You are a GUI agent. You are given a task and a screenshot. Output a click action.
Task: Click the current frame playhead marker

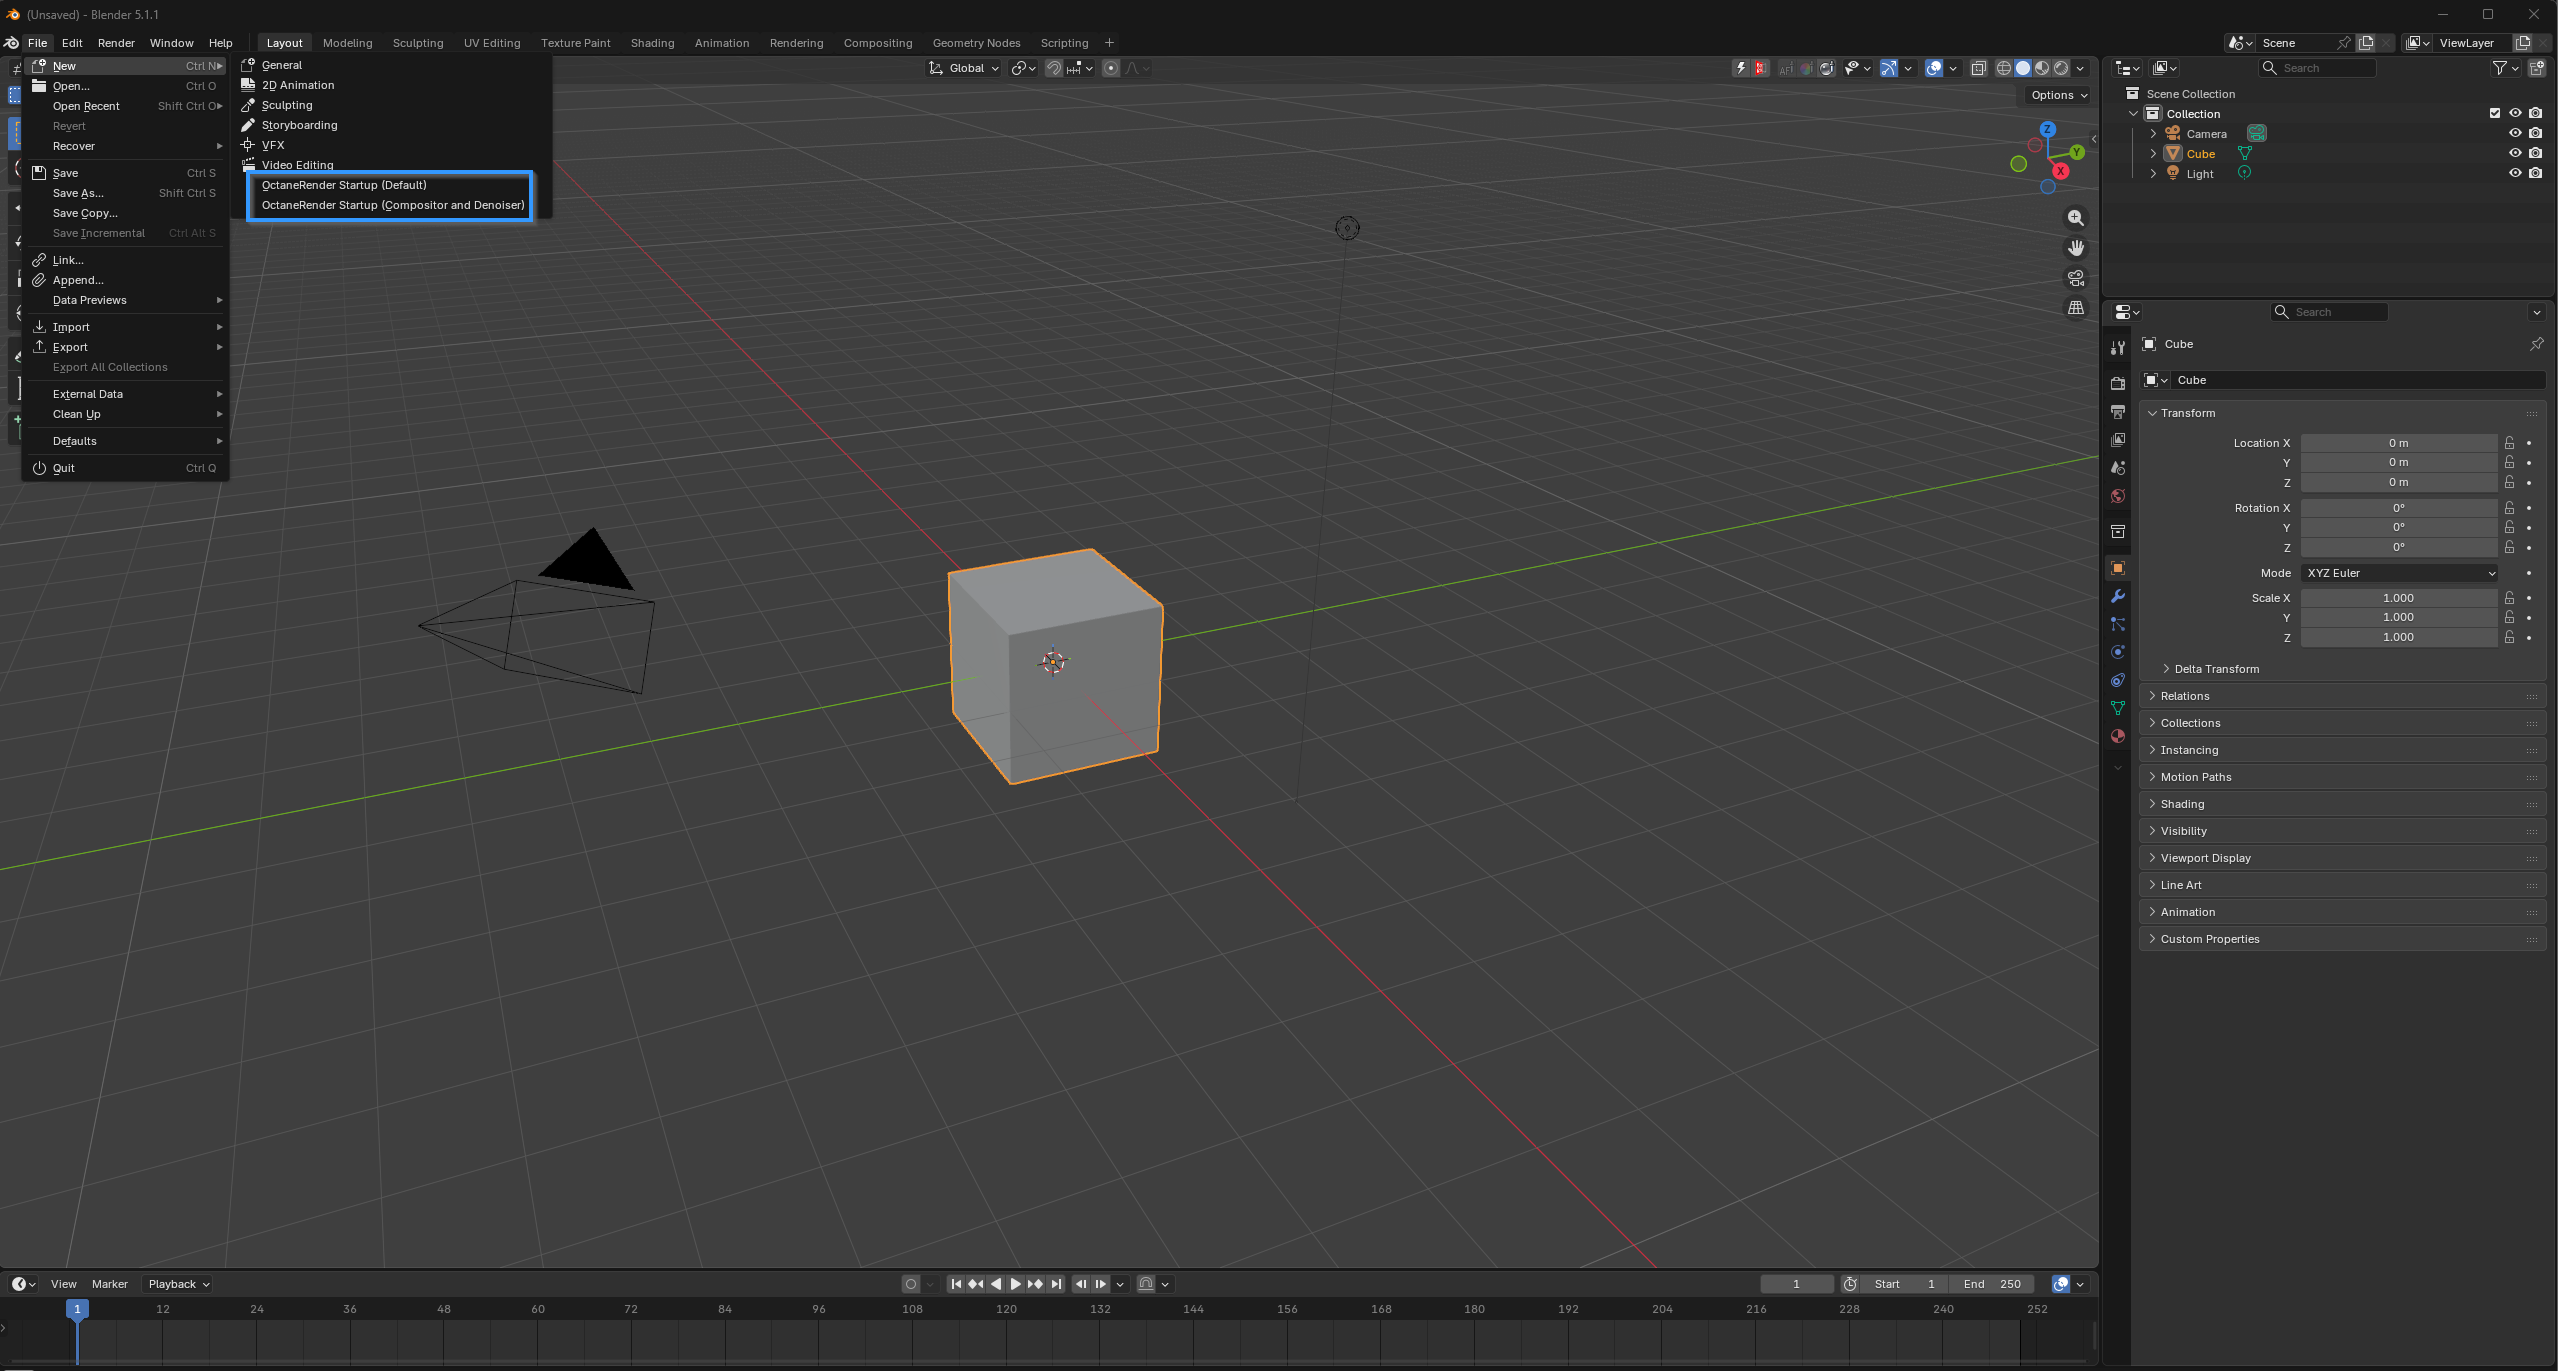[x=77, y=1308]
